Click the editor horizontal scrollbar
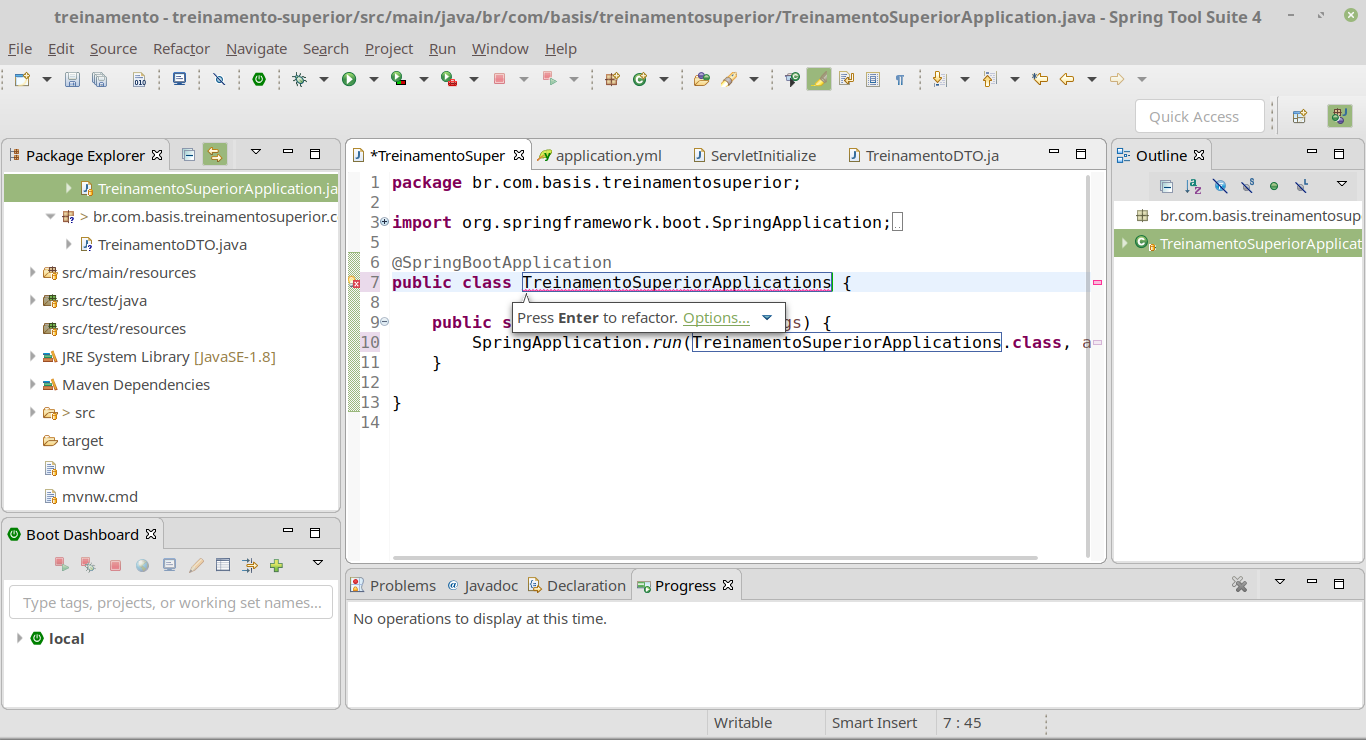Screen dimensions: 1366x740 [715, 557]
